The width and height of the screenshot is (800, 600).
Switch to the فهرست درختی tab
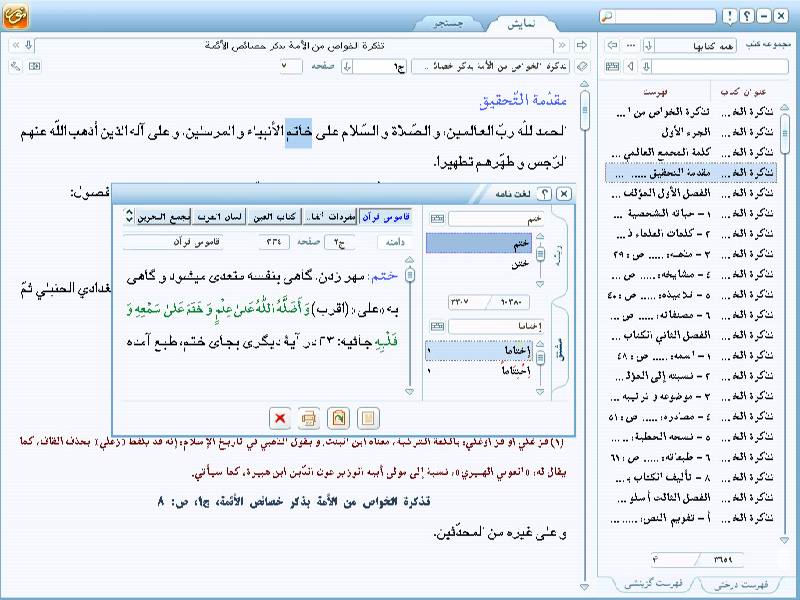point(741,585)
